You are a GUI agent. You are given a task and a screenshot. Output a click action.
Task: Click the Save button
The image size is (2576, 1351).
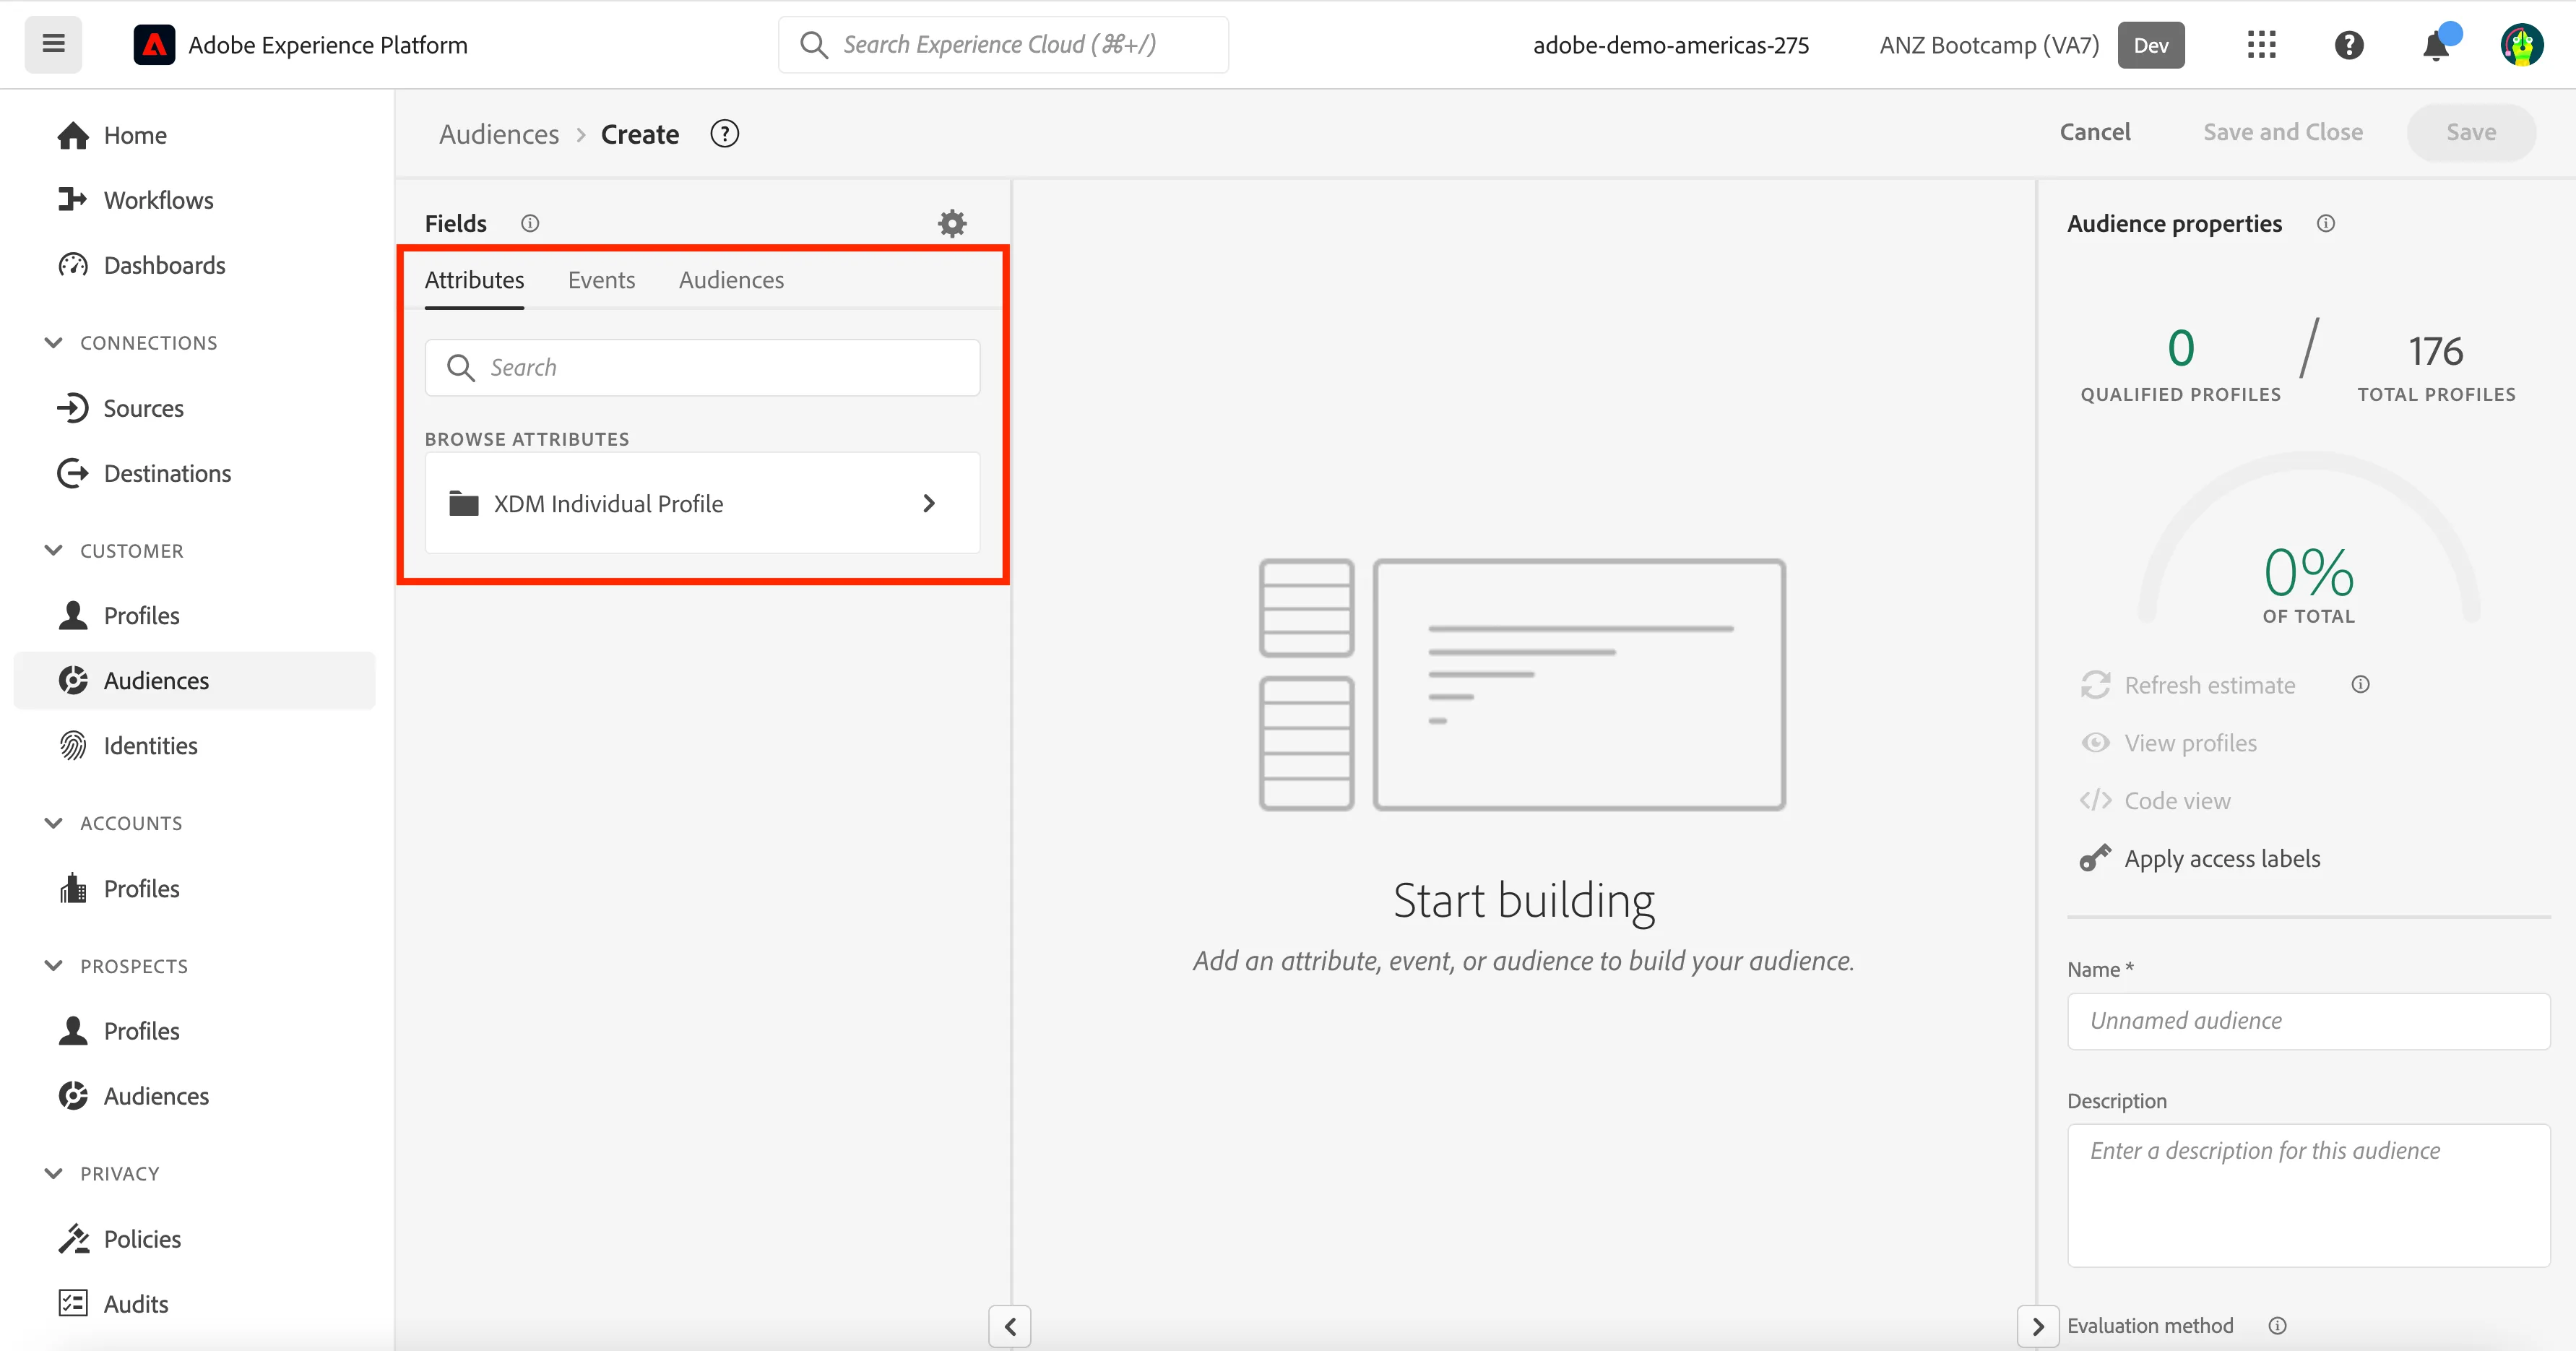tap(2471, 132)
